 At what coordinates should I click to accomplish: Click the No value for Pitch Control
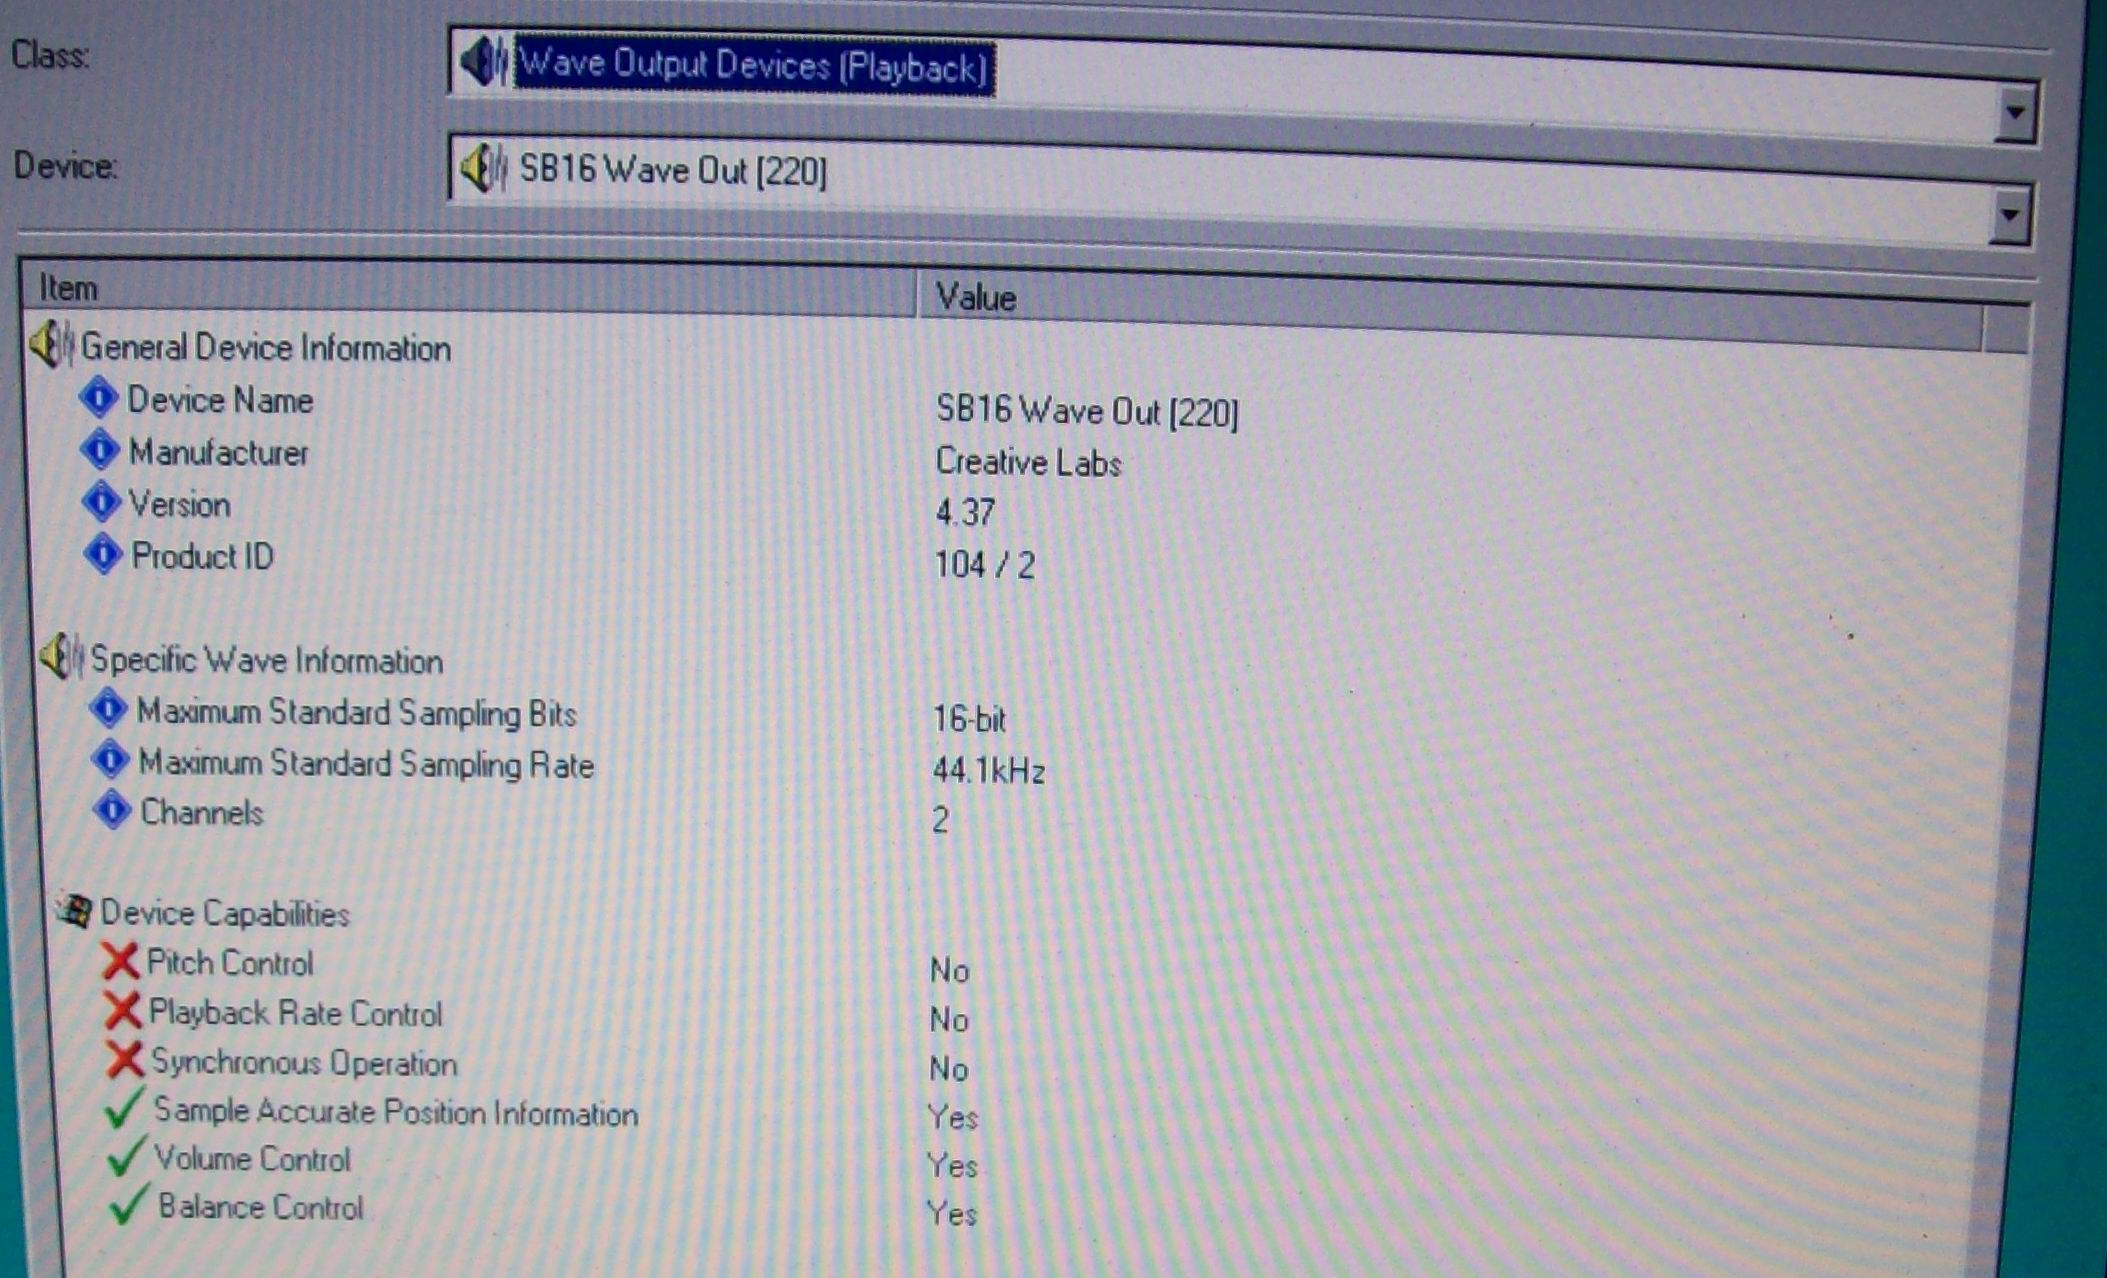(949, 971)
